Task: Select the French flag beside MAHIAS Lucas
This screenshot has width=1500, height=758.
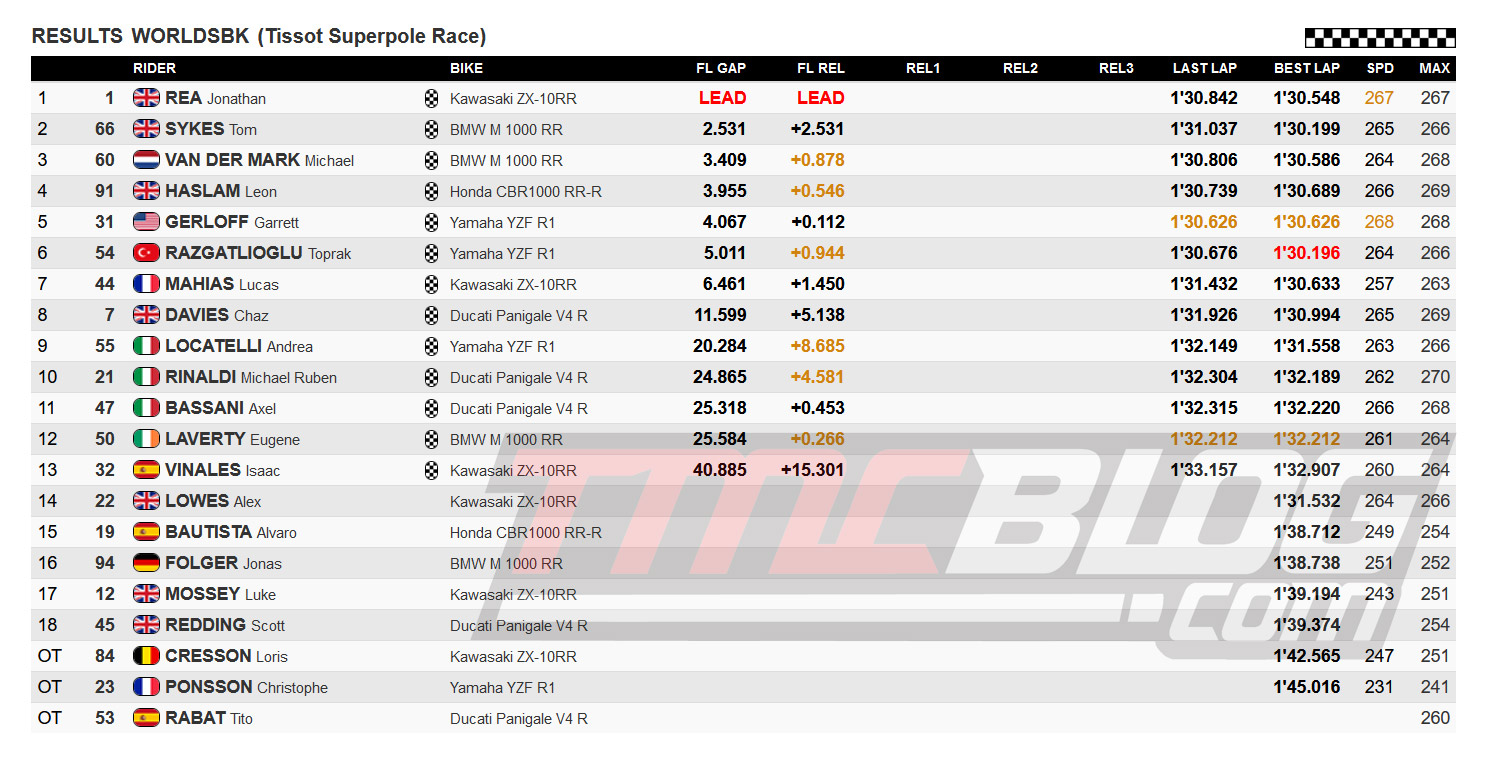Action: [x=146, y=284]
